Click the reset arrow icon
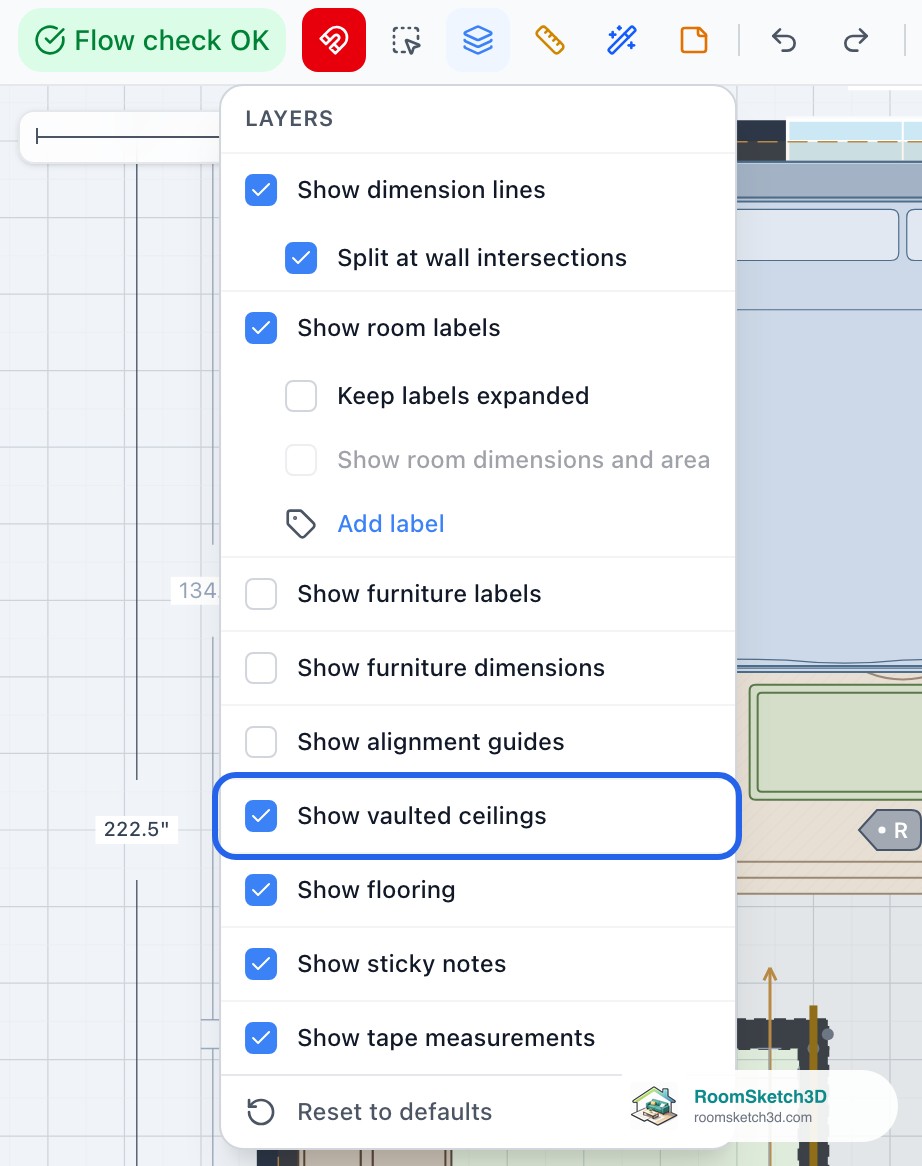 click(261, 1112)
